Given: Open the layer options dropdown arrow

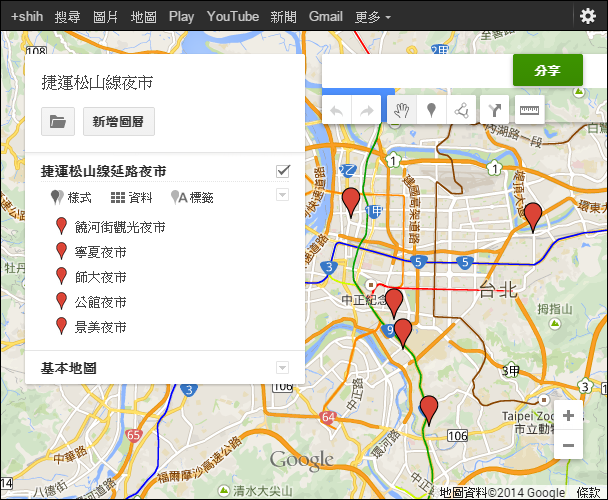Looking at the screenshot, I should pos(282,195).
